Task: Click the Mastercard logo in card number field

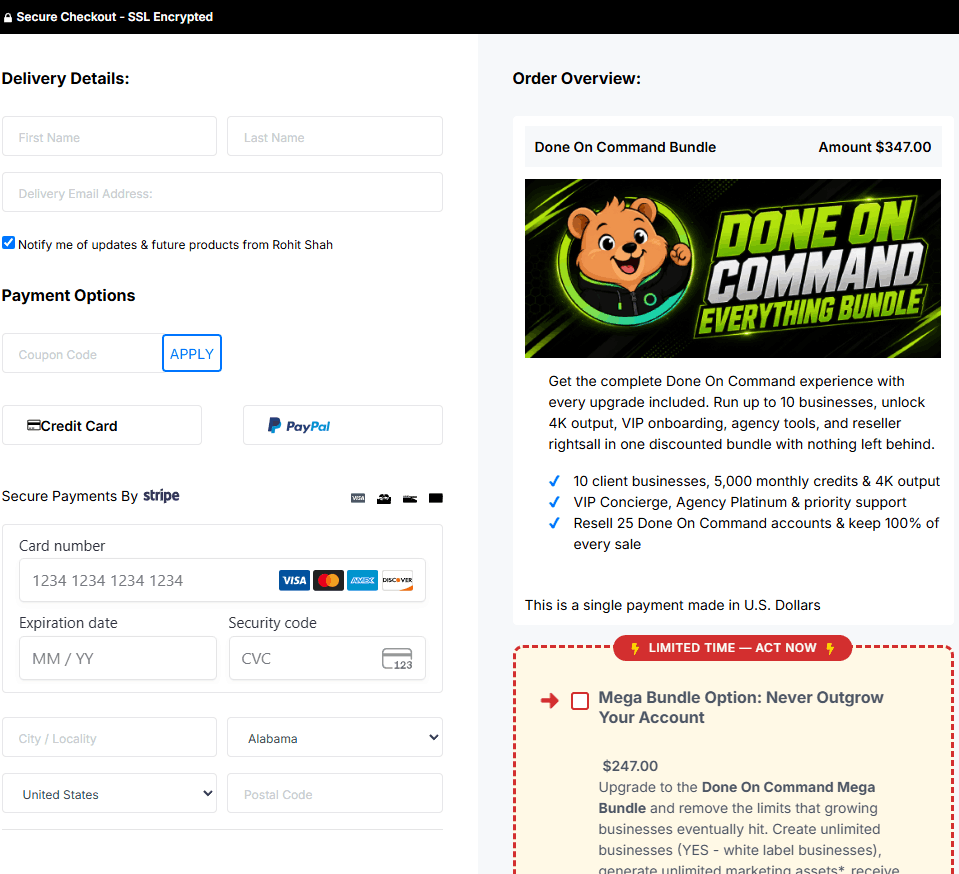Action: coord(328,580)
